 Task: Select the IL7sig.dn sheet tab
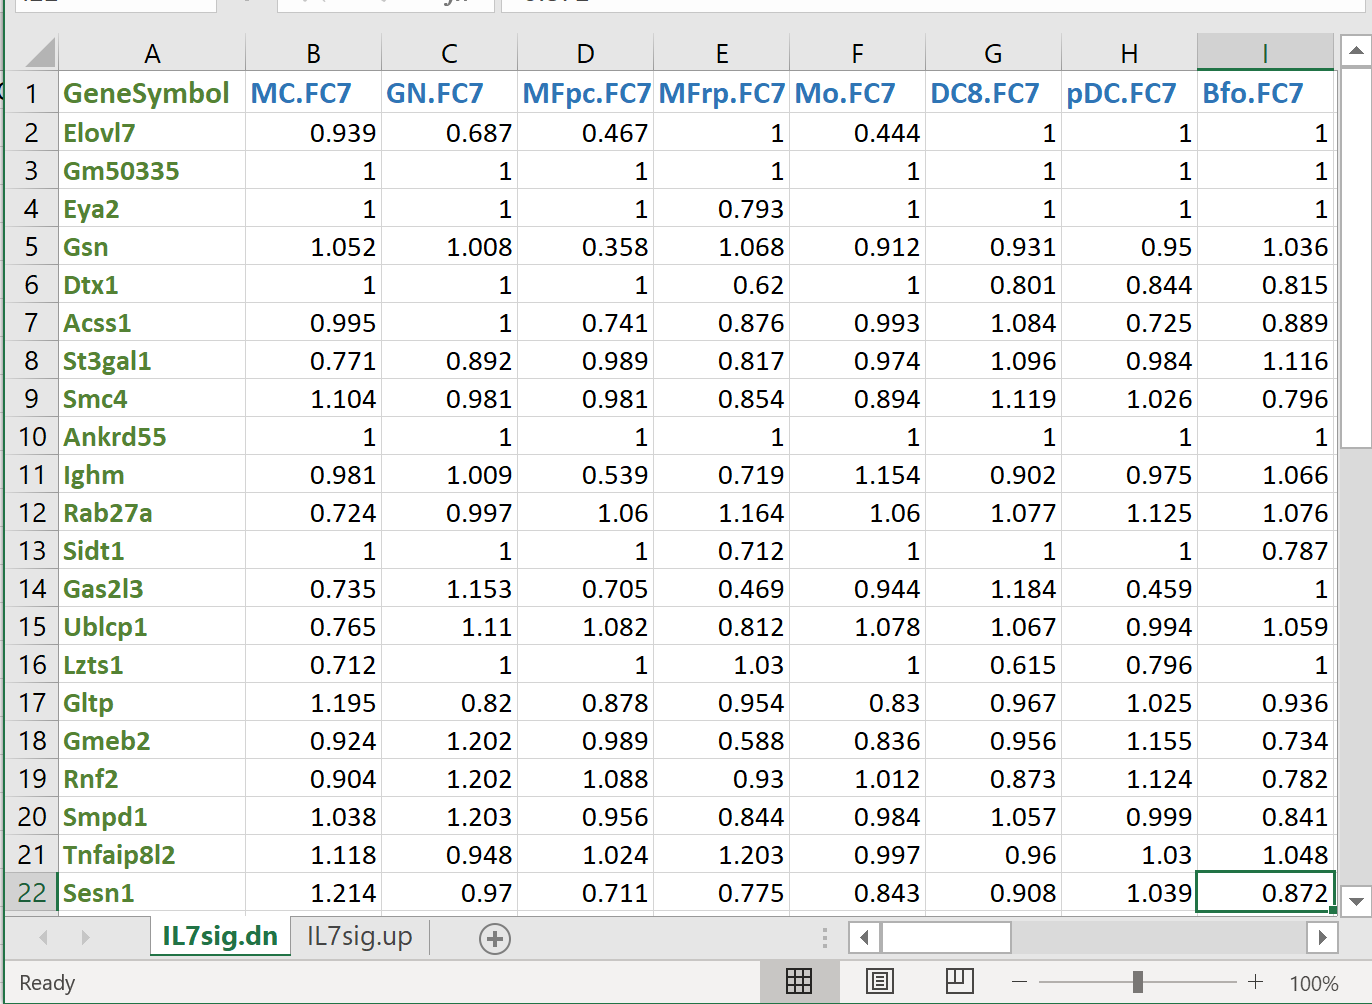pyautogui.click(x=220, y=937)
